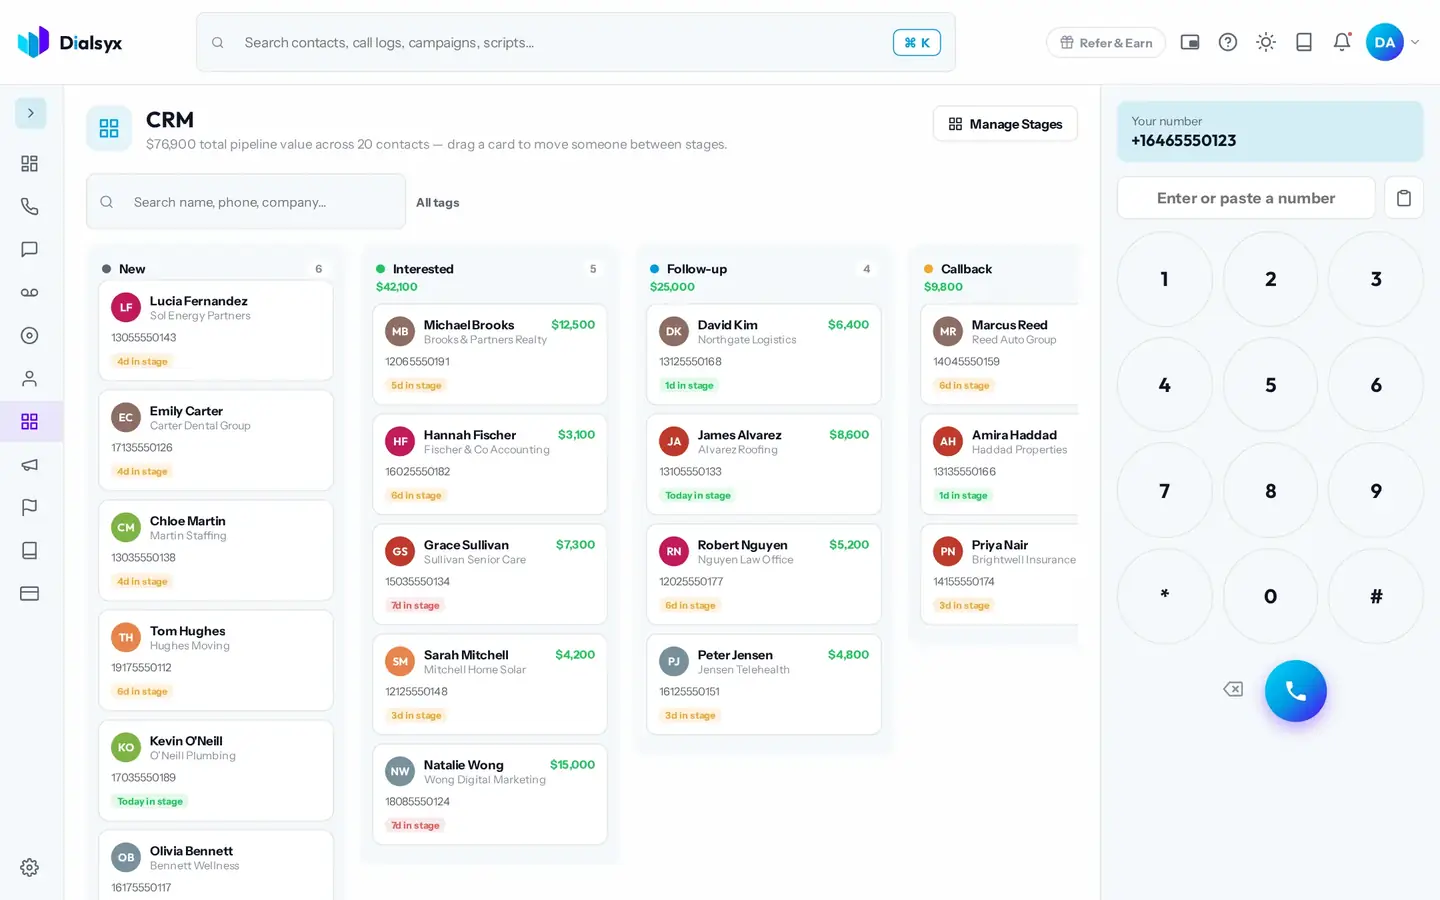Focus the global search contacts field

coord(575,42)
